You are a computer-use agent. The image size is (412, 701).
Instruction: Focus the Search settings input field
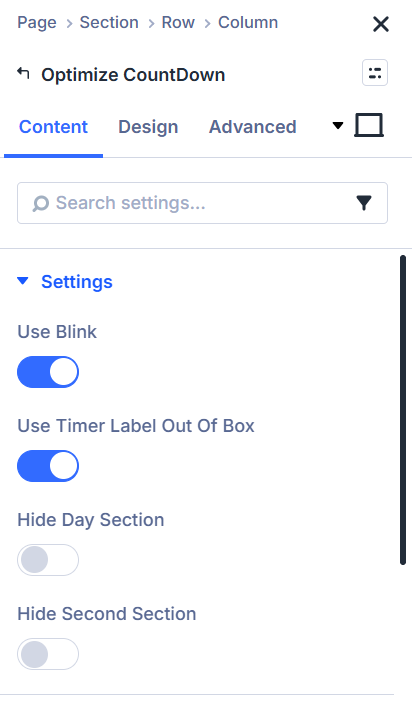click(202, 203)
